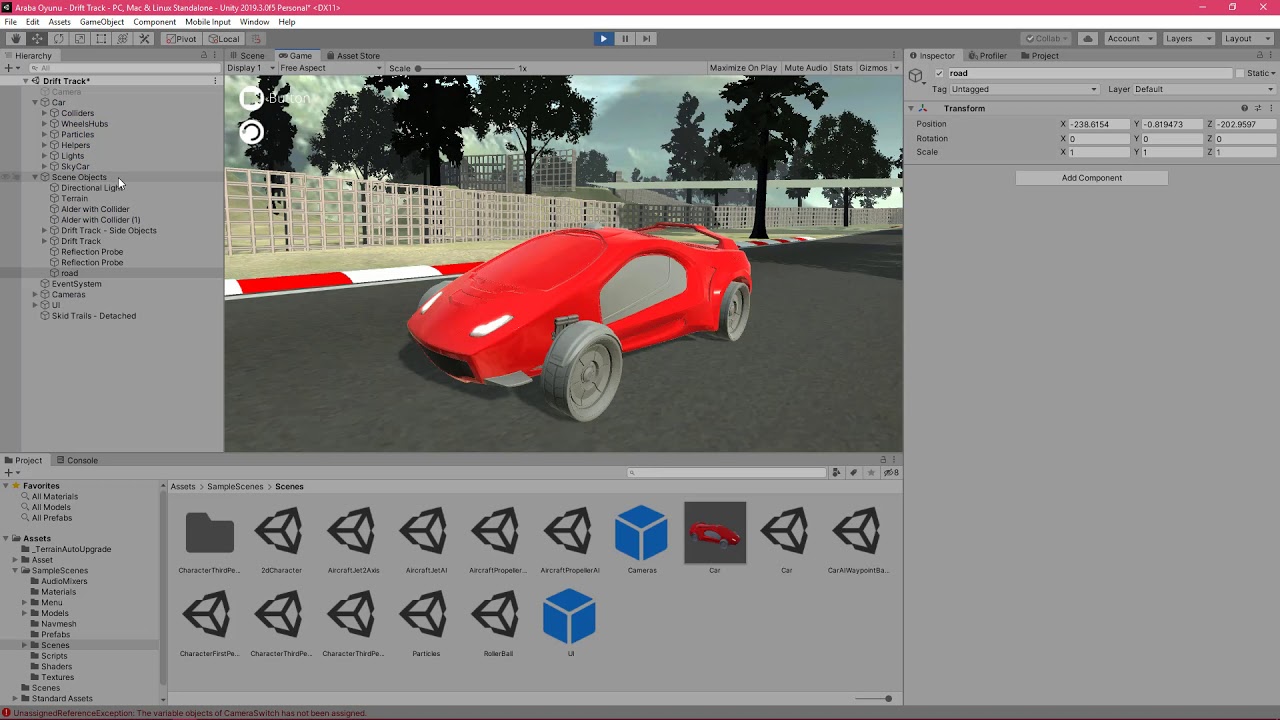Click Add Component button

pos(1092,178)
